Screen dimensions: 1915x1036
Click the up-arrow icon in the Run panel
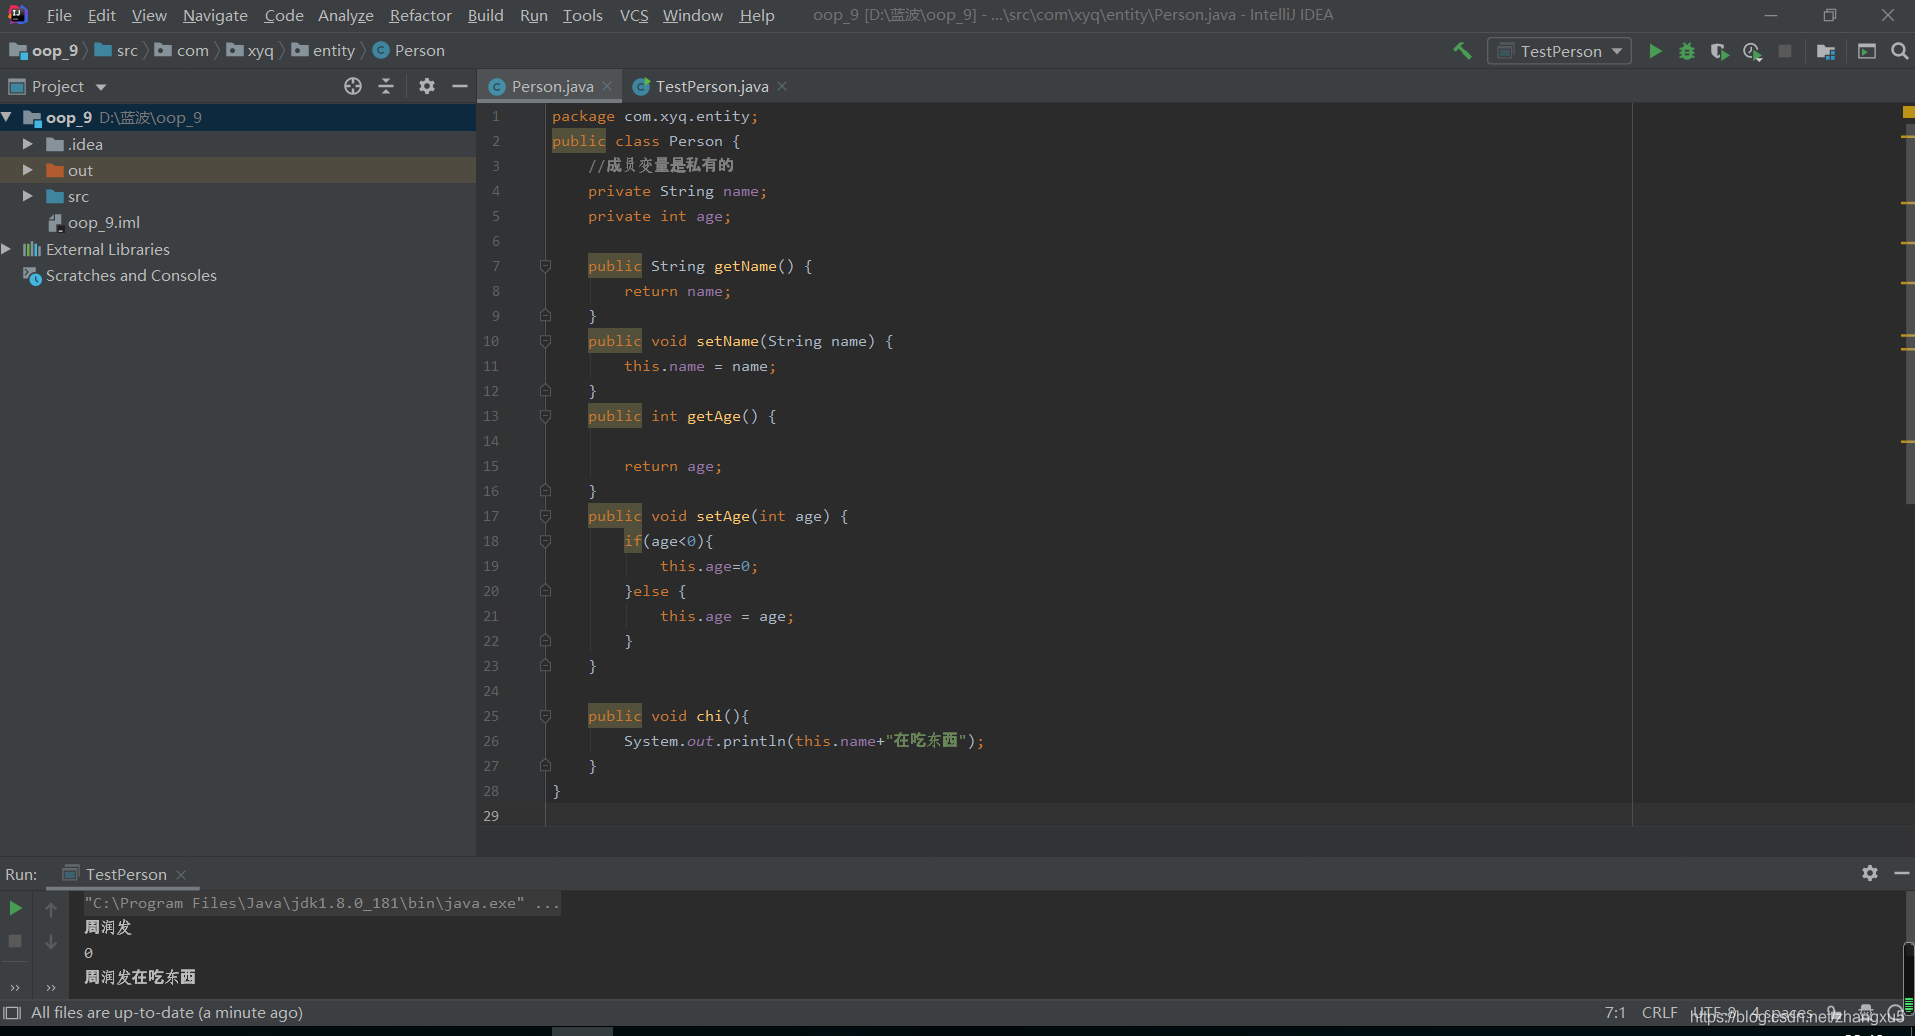click(51, 909)
